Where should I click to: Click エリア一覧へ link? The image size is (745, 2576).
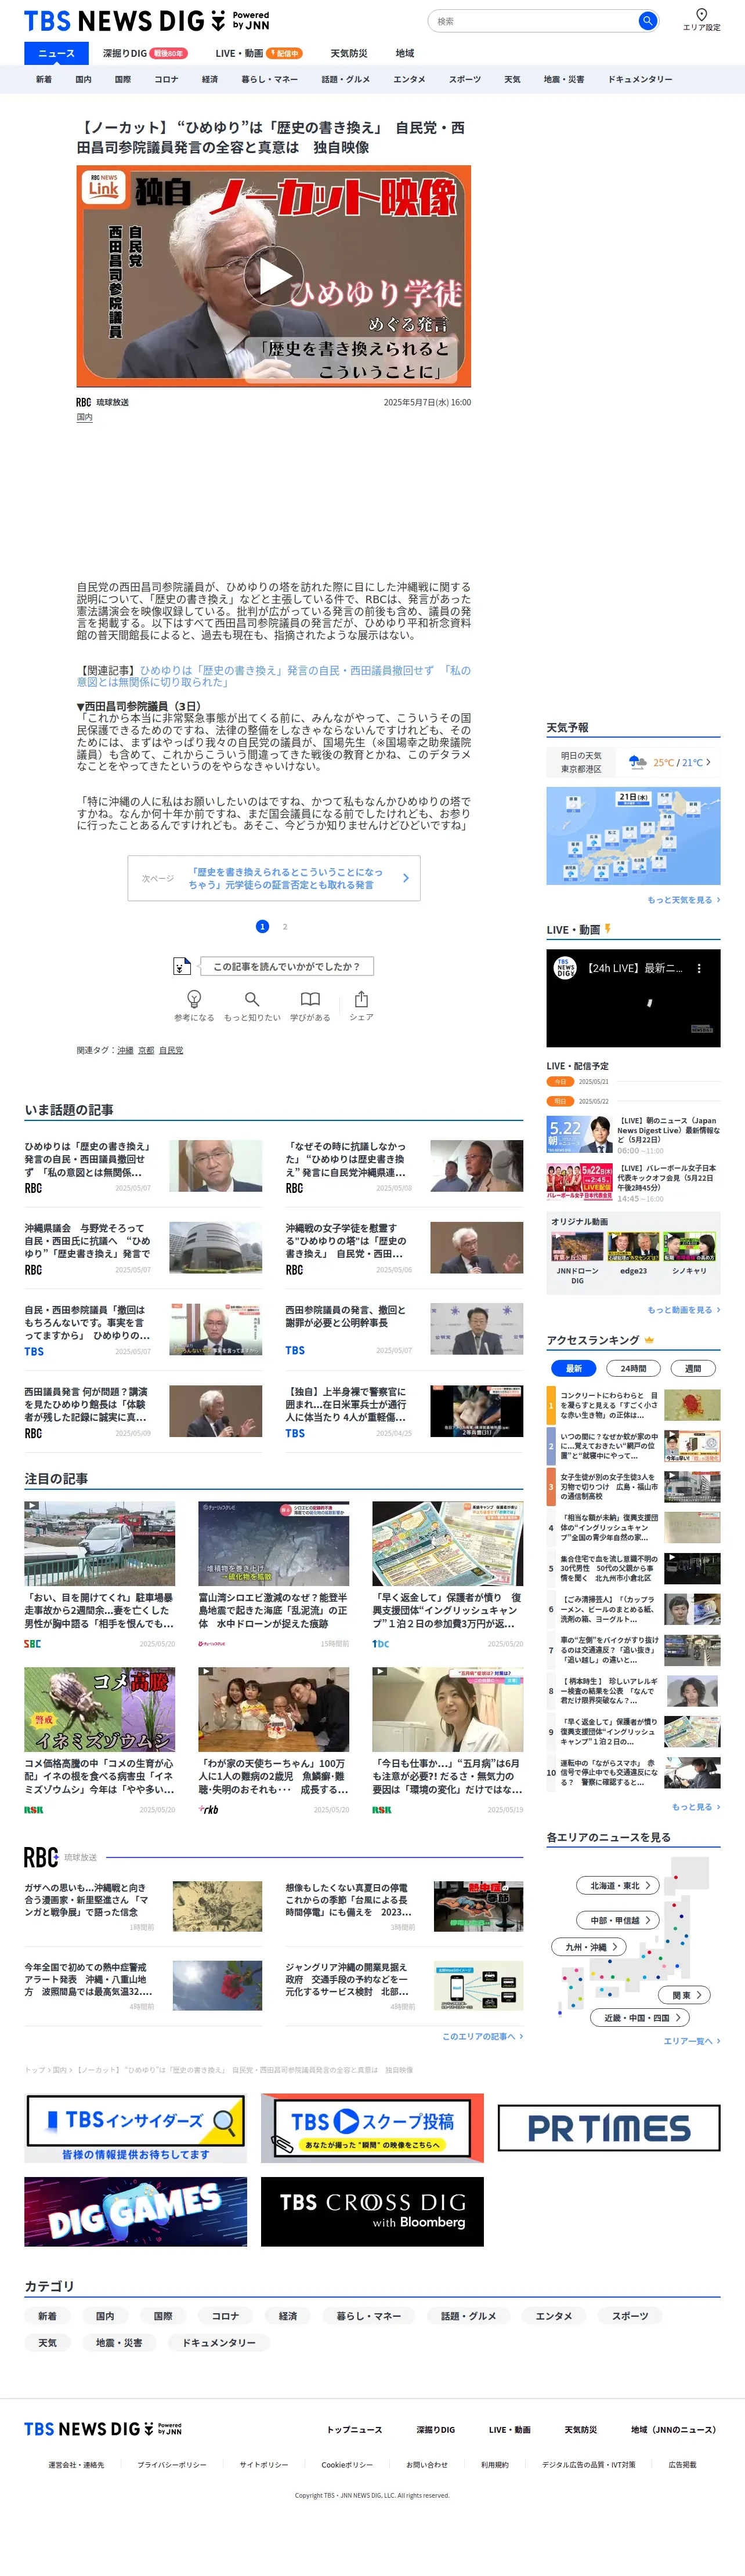(692, 2041)
